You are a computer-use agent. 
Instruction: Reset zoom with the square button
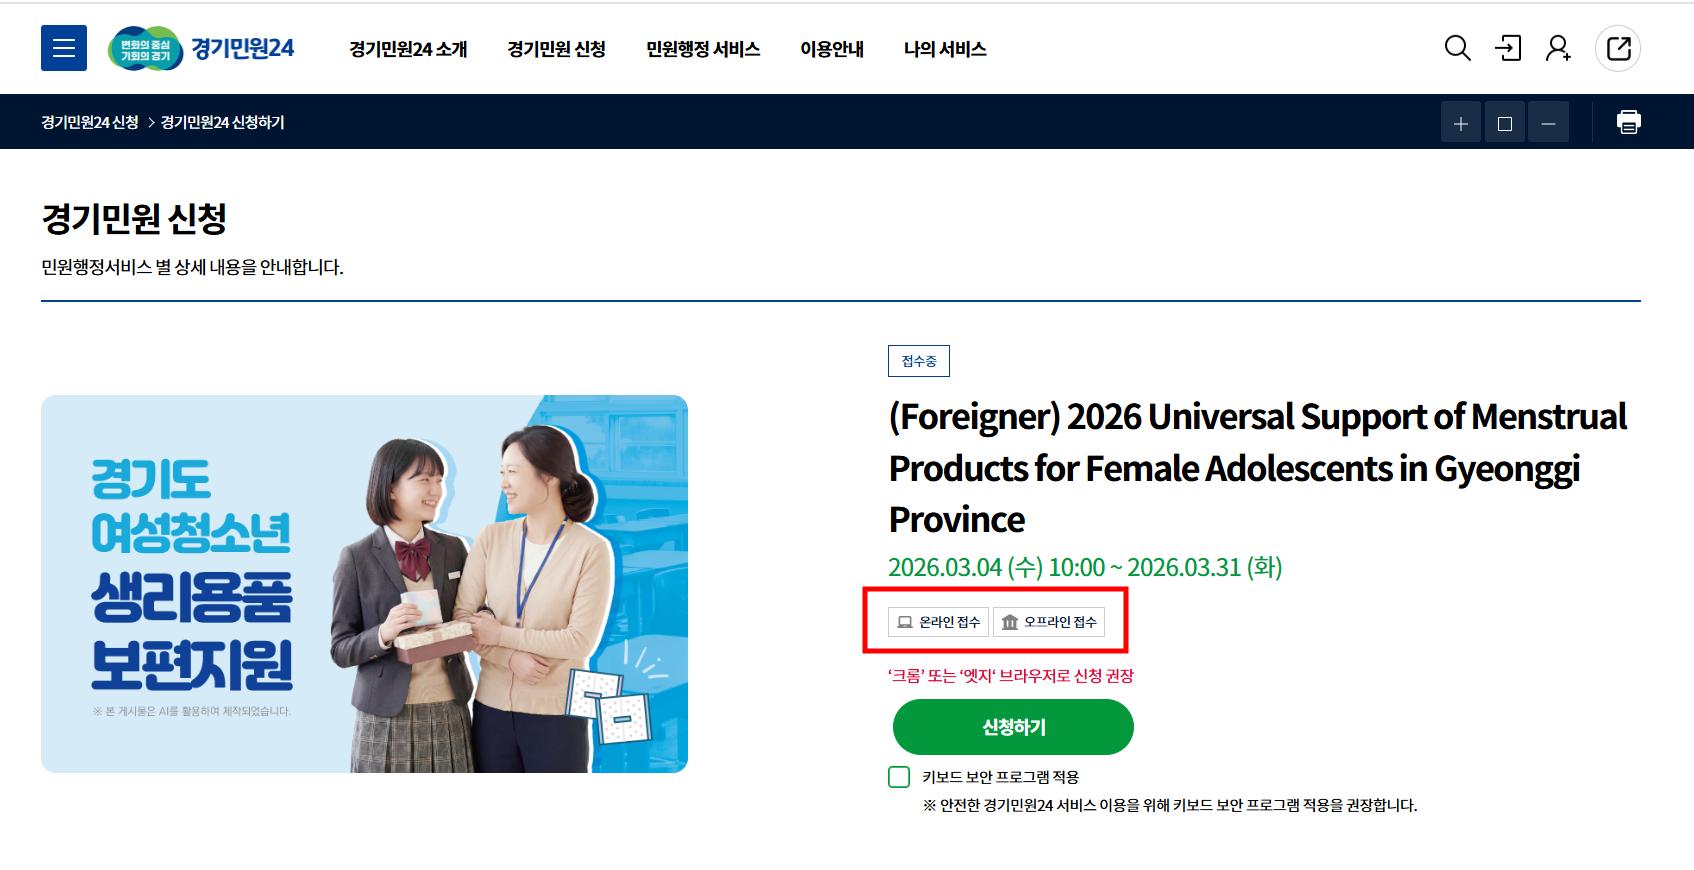pyautogui.click(x=1505, y=123)
